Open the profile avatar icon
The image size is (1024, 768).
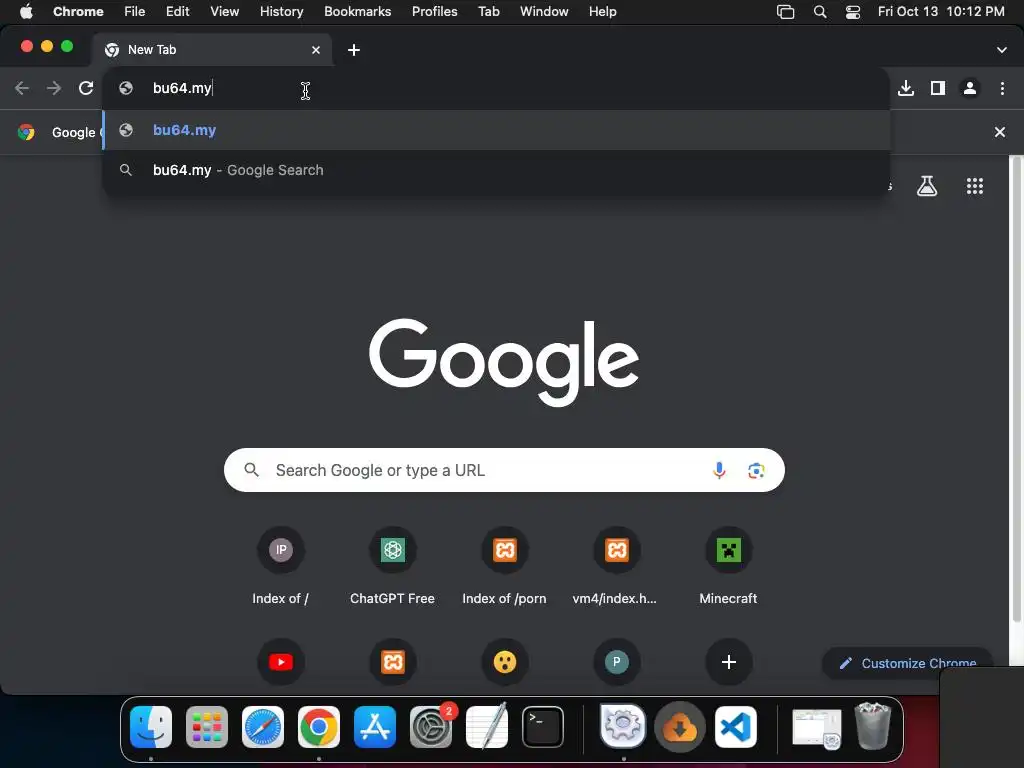click(970, 88)
